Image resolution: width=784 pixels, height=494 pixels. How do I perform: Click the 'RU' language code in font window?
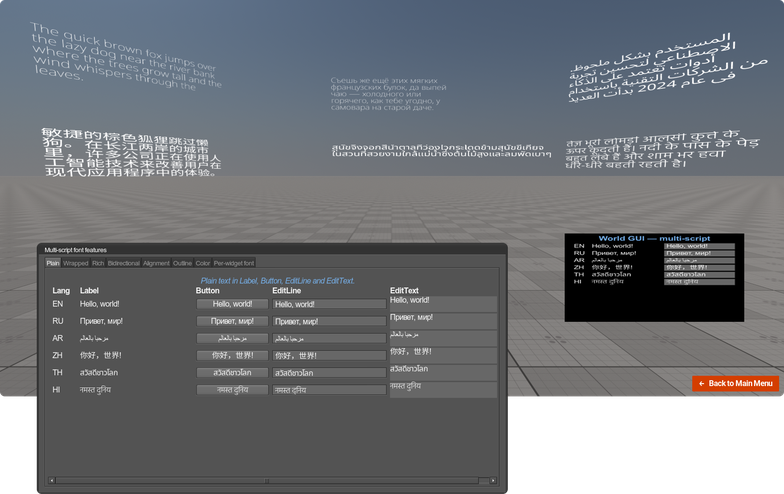point(58,321)
